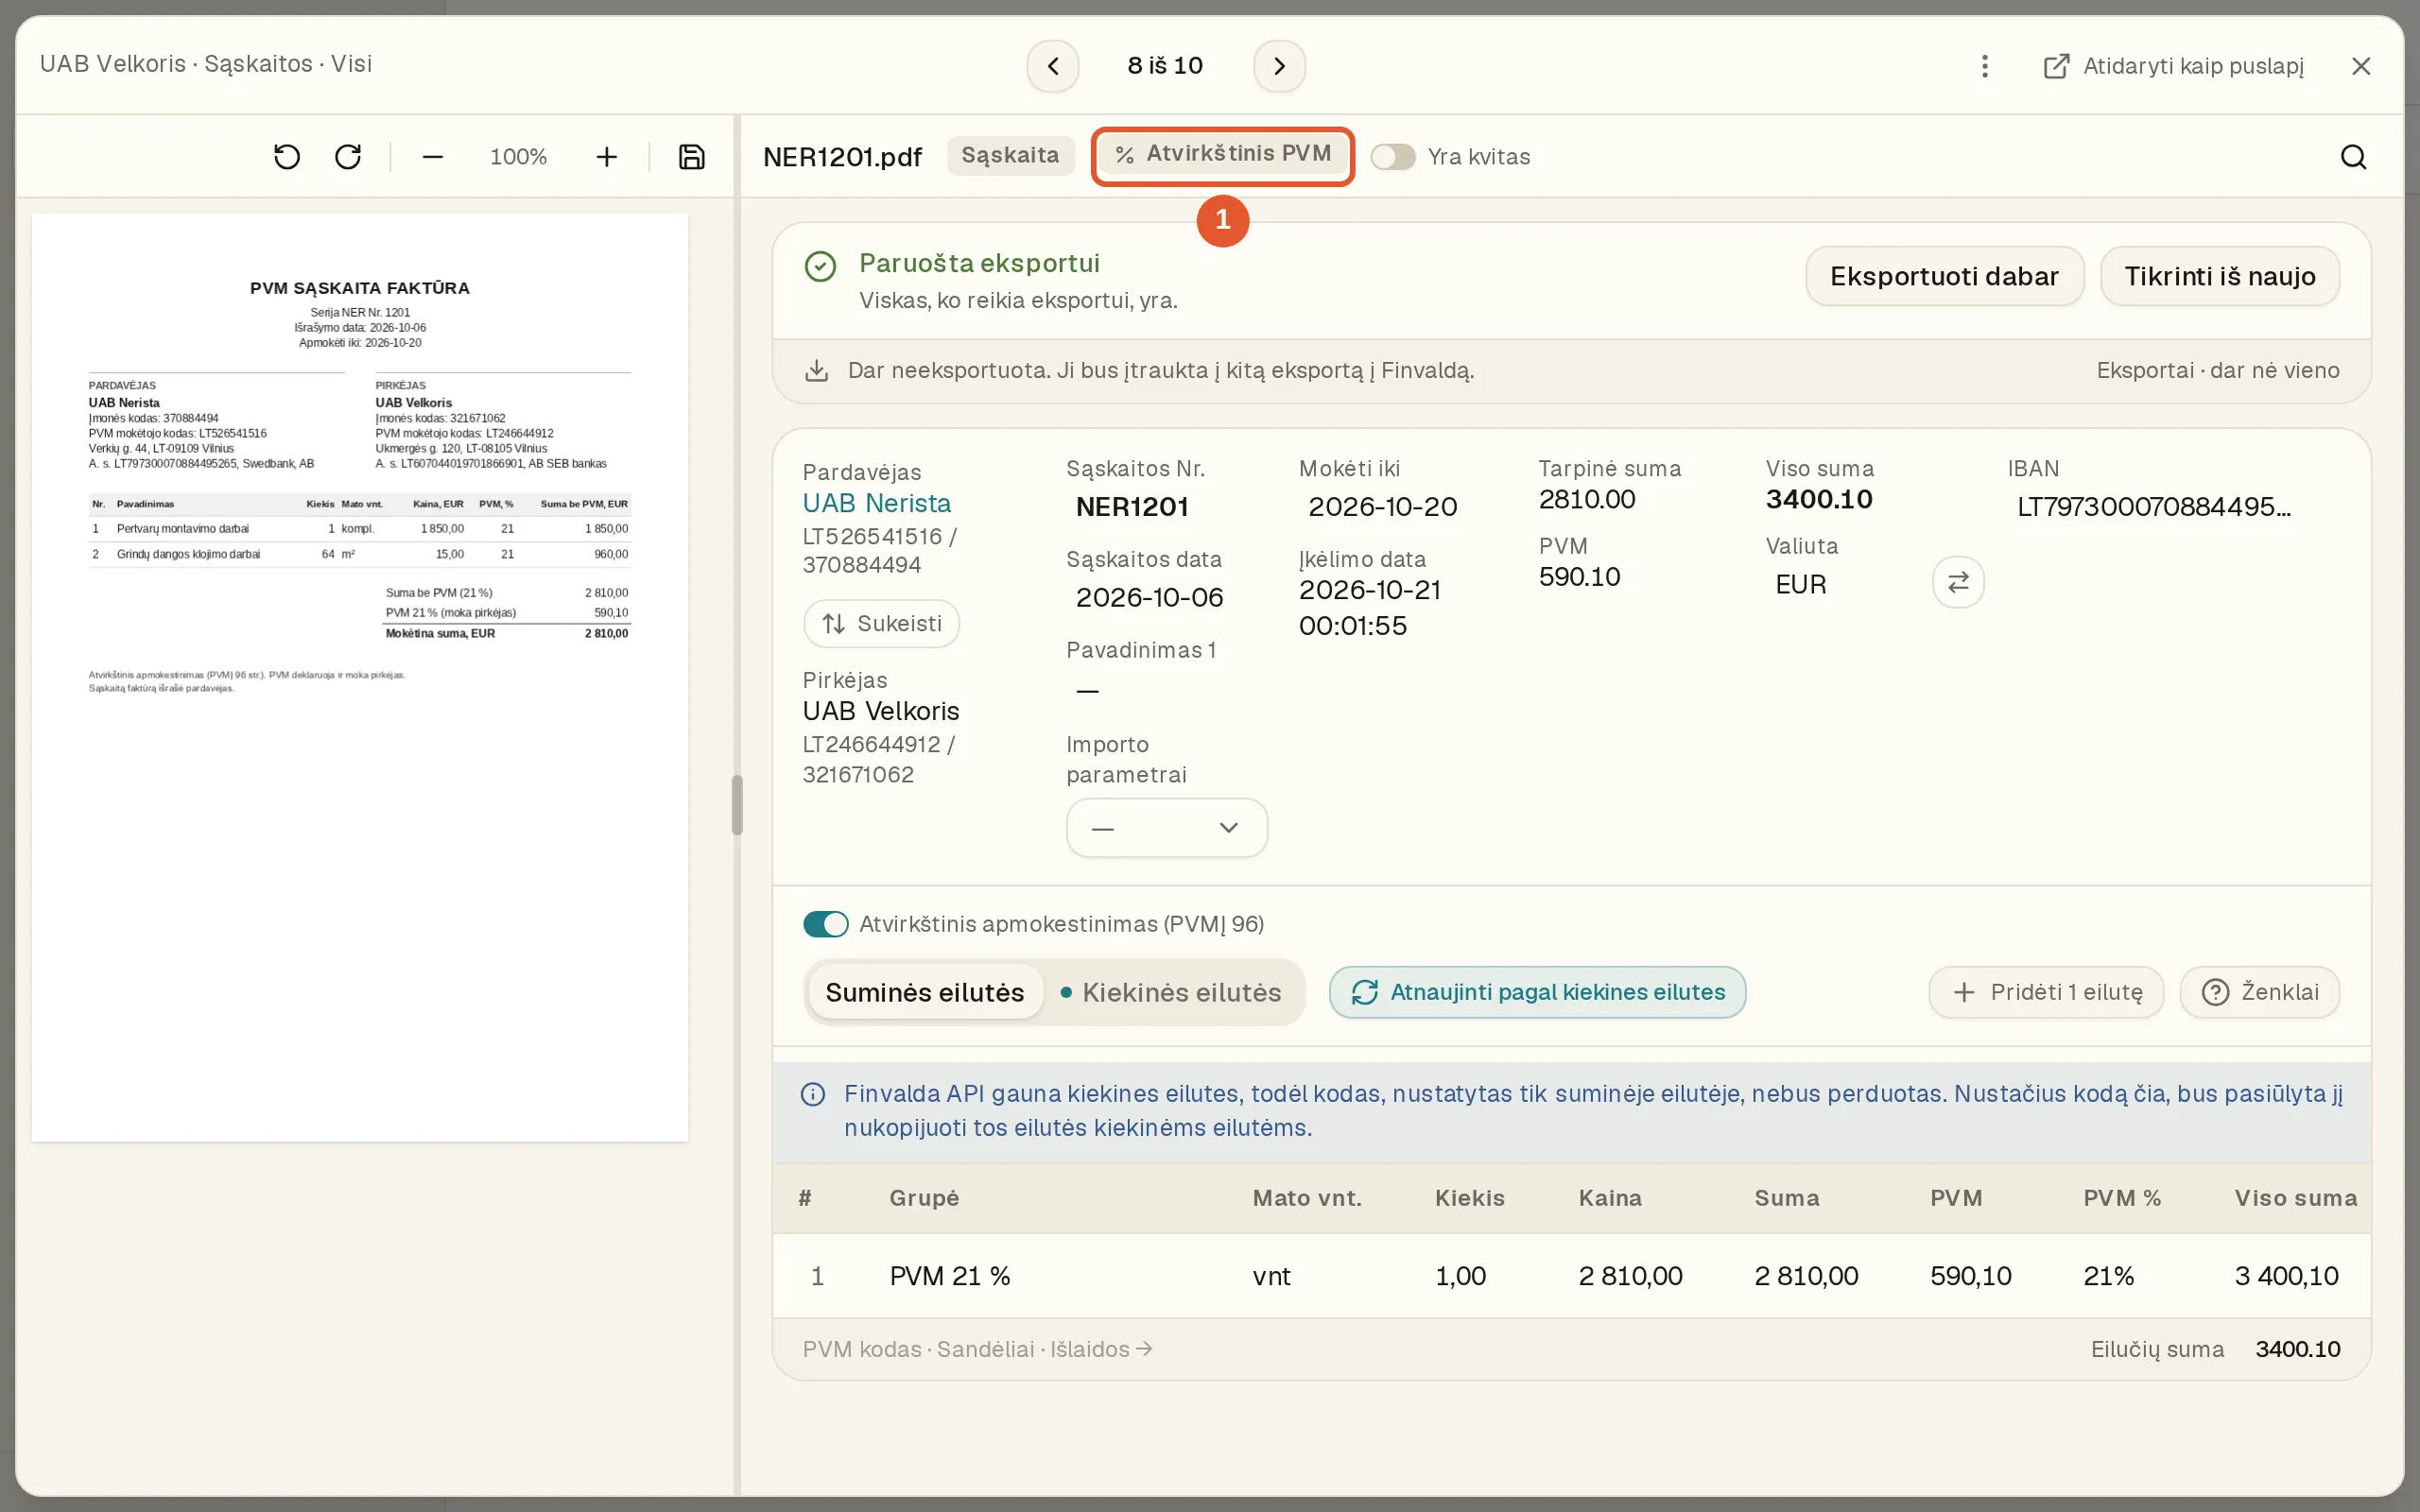Disable Atvirkštinis apmokestinimas (PVMĮ 96) toggle

click(x=825, y=924)
